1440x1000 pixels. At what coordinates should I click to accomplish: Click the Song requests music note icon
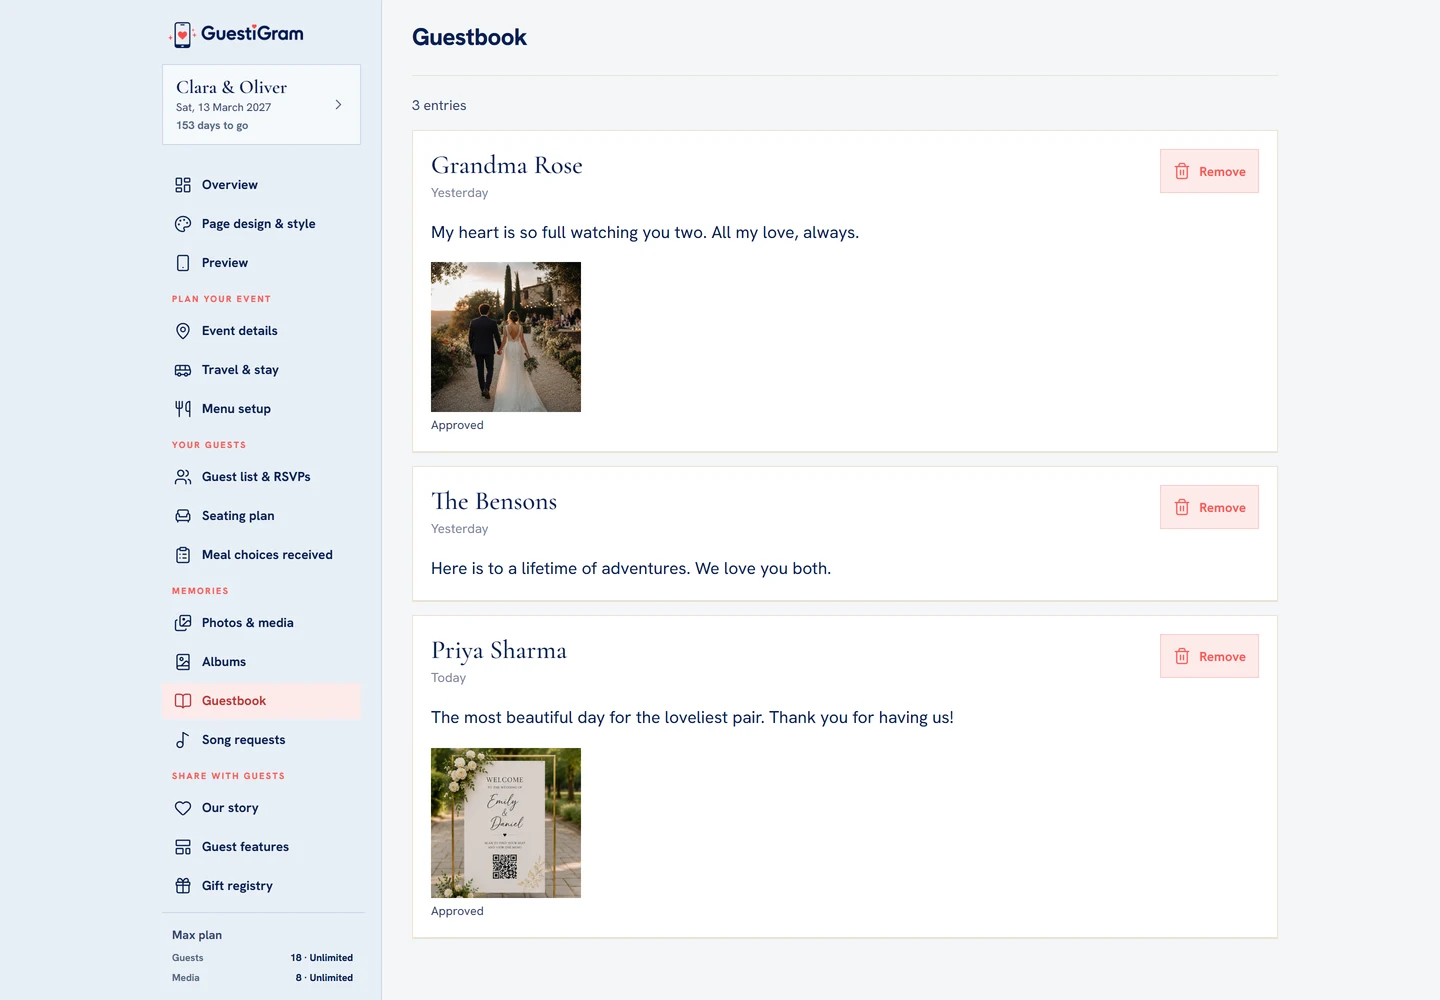click(183, 740)
